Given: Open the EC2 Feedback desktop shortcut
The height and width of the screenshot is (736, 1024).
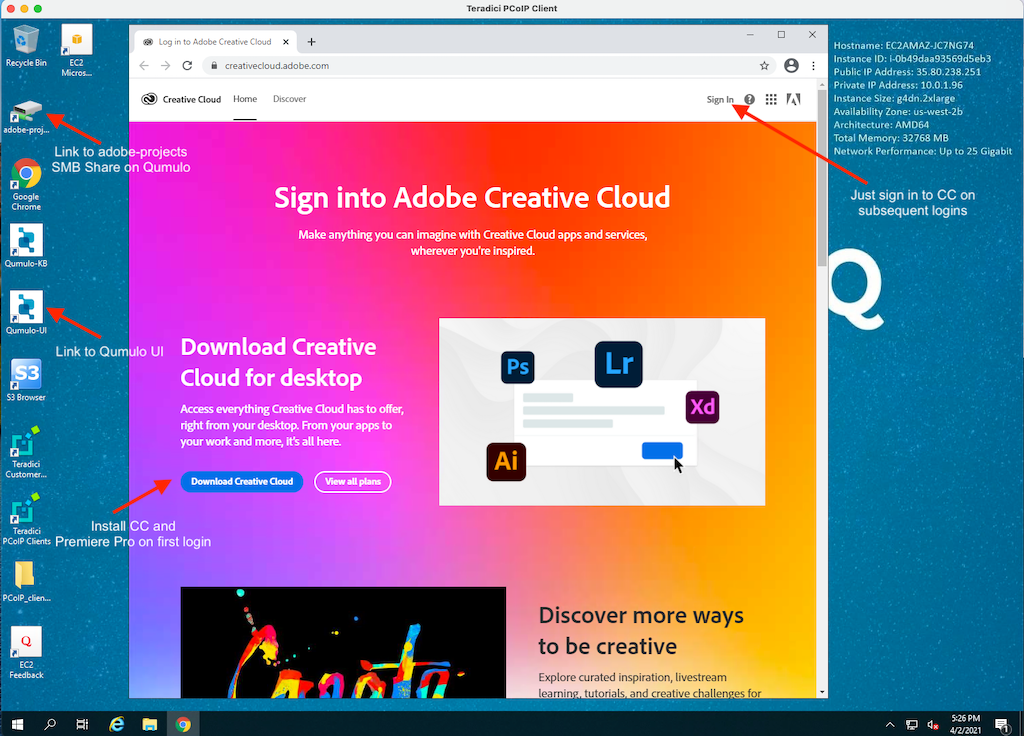Looking at the screenshot, I should 26,653.
